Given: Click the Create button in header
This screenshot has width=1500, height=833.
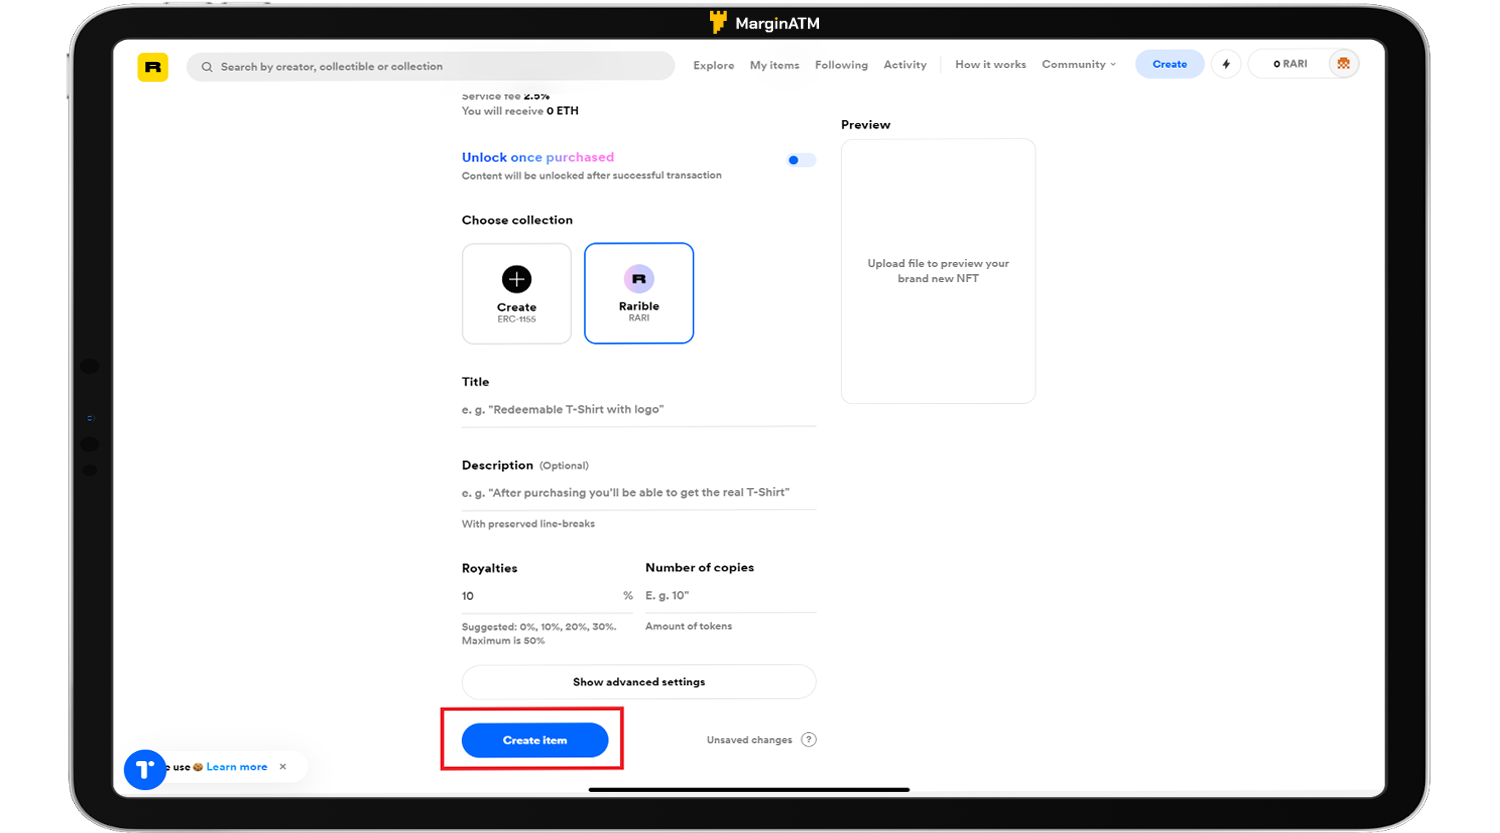Looking at the screenshot, I should coord(1170,64).
